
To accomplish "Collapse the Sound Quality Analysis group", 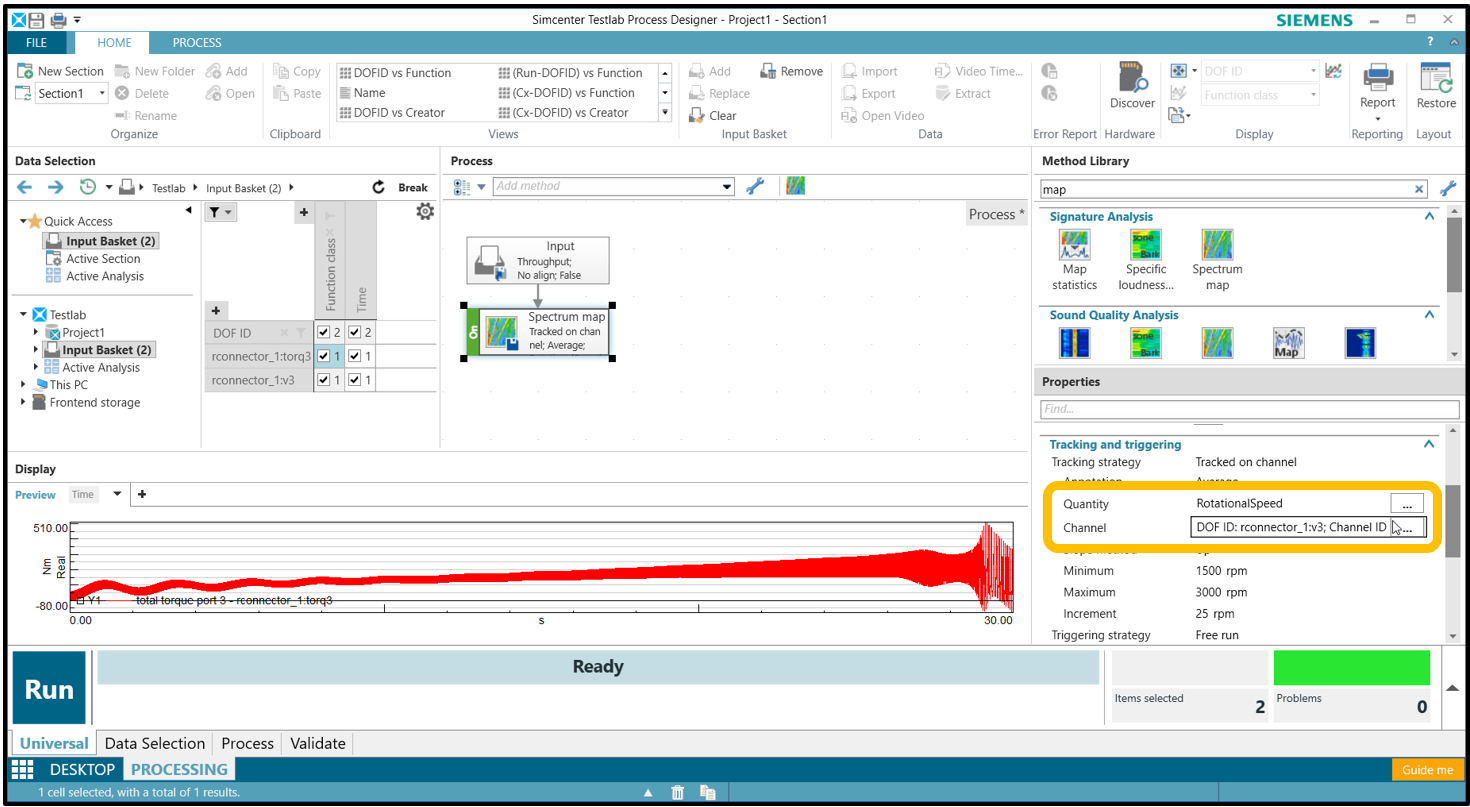I will tap(1429, 315).
